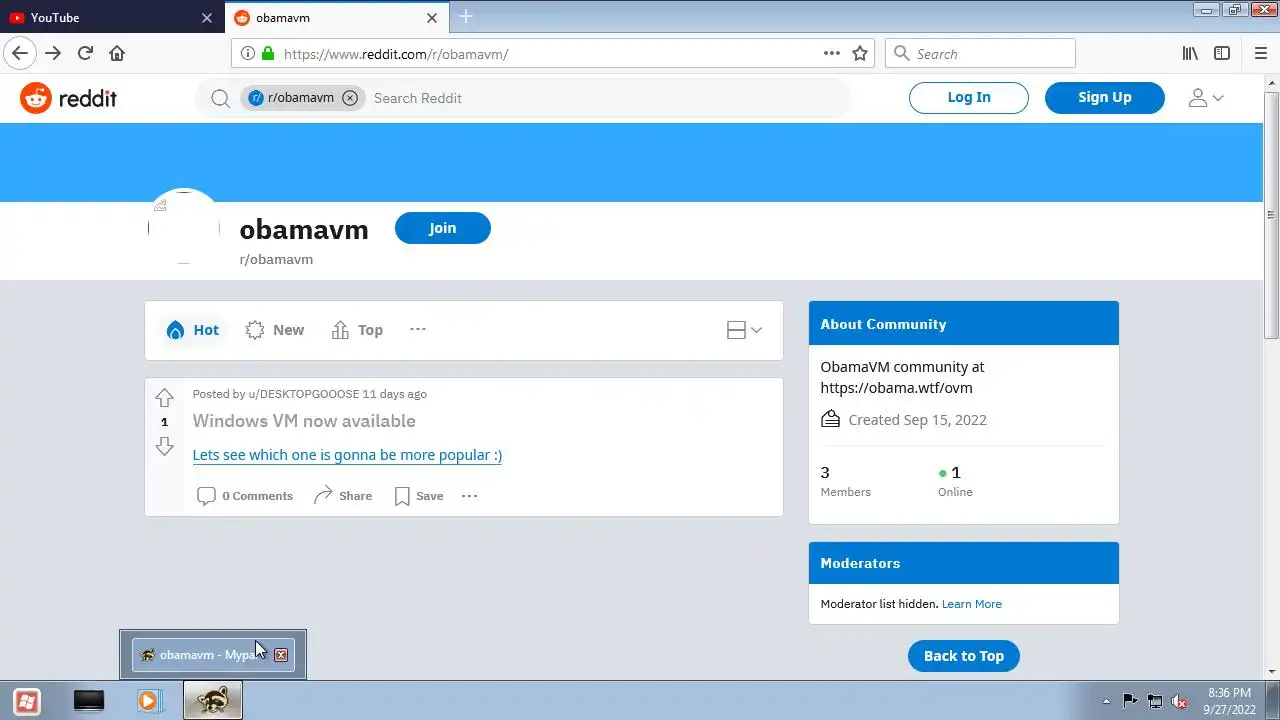
Task: Sort posts by Hot
Action: point(192,330)
